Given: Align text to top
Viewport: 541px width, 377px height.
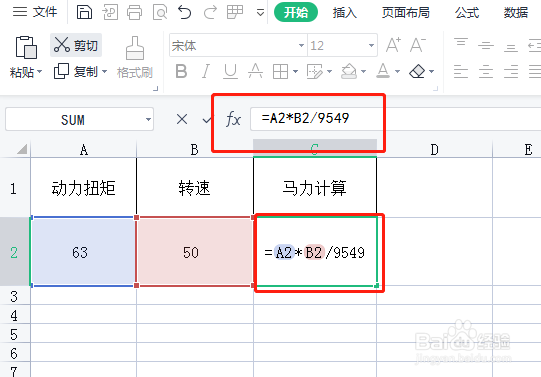Looking at the screenshot, I should (x=461, y=43).
